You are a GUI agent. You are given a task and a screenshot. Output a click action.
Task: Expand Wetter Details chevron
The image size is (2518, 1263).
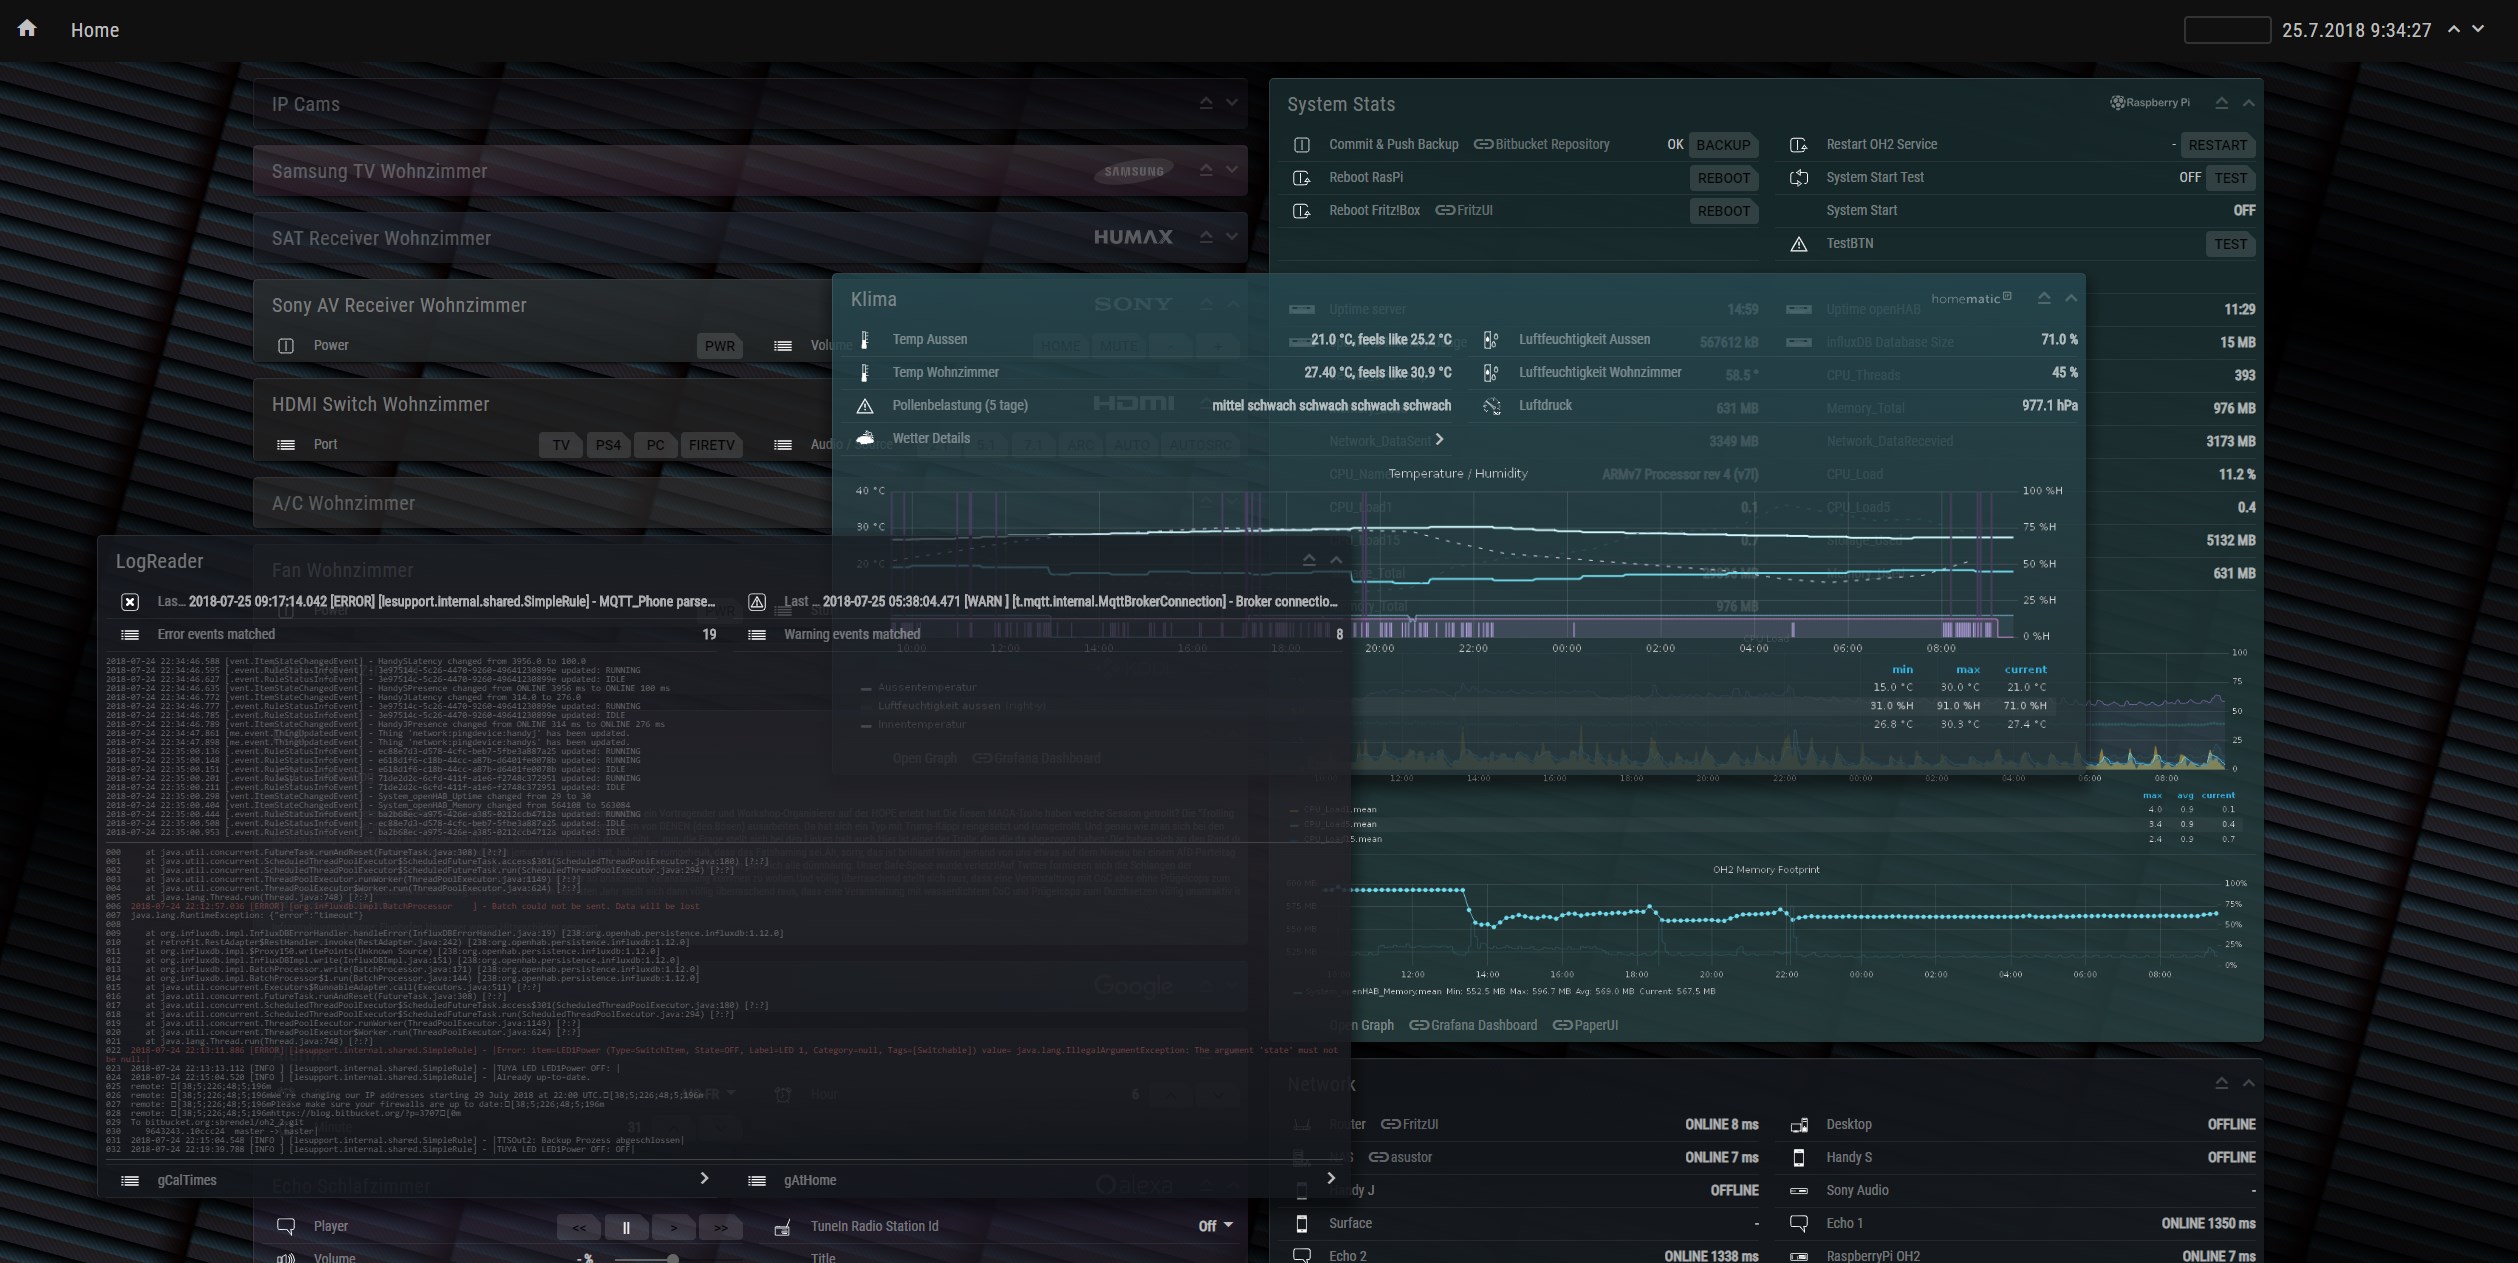pos(1439,439)
